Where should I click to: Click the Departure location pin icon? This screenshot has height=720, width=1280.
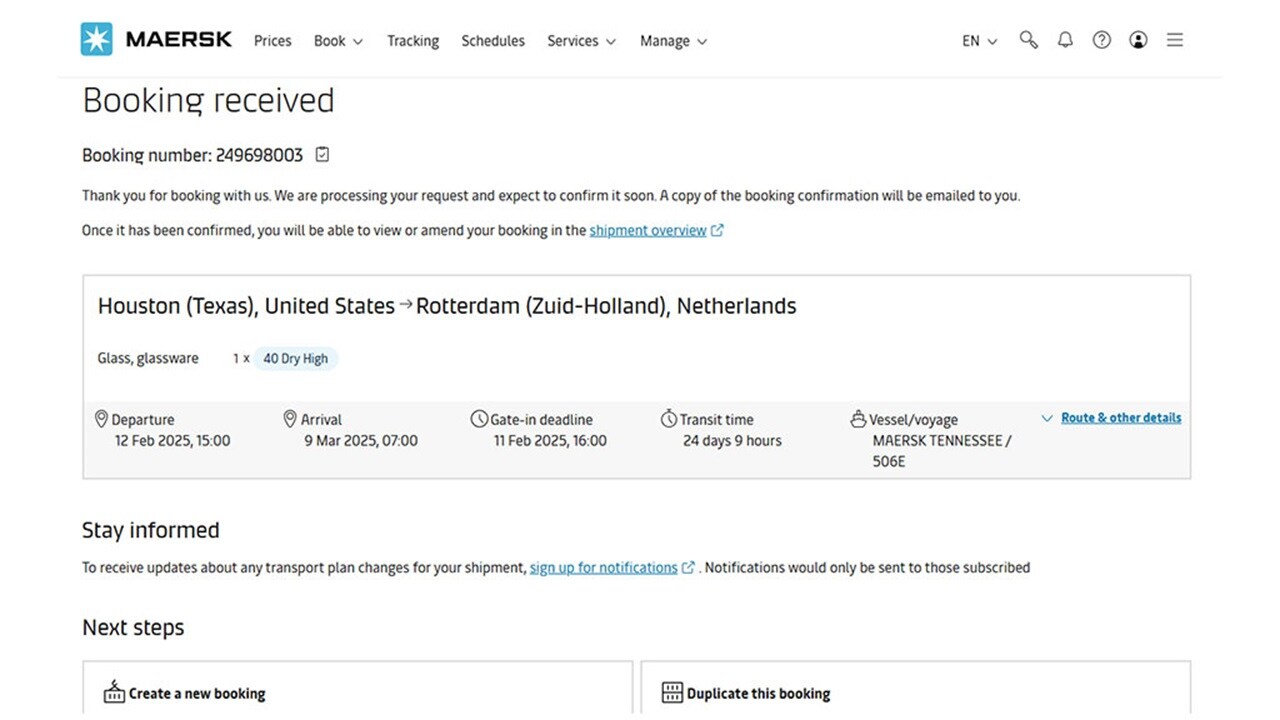101,419
